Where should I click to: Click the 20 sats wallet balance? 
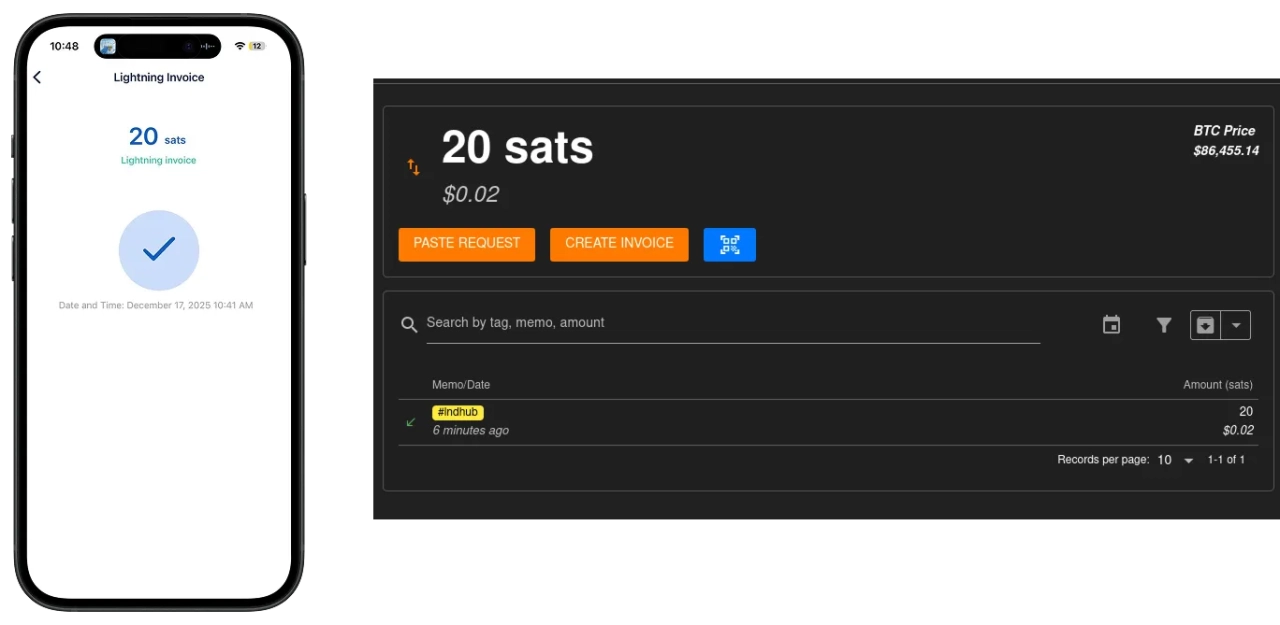pos(517,148)
